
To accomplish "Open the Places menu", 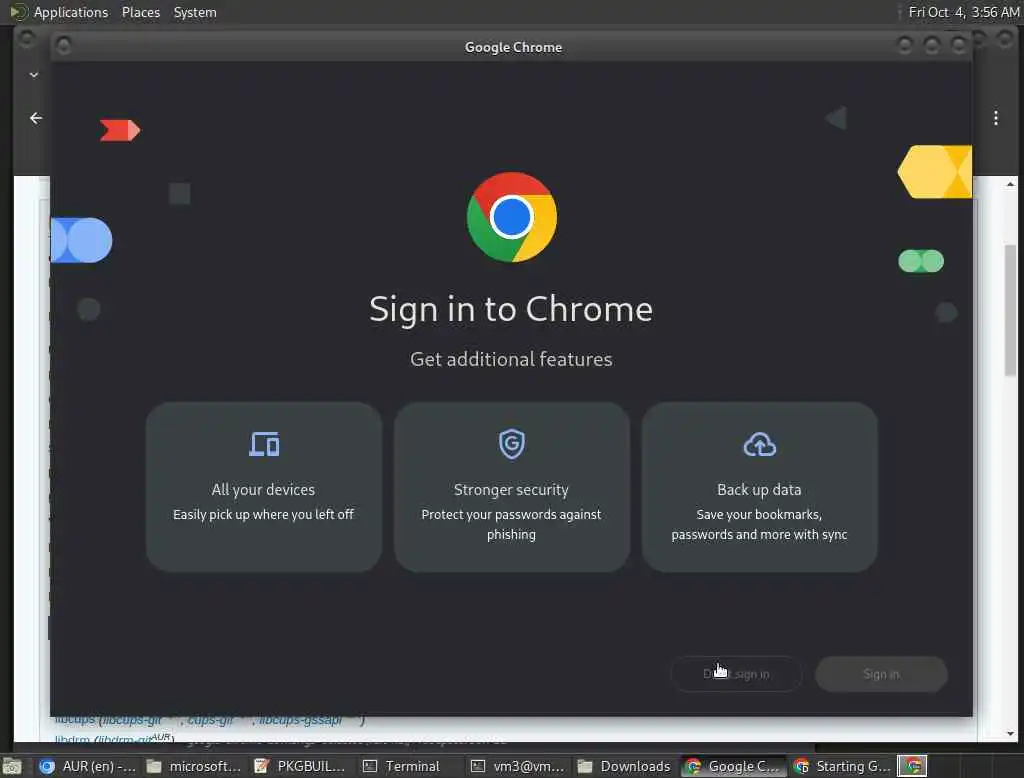I will pyautogui.click(x=140, y=12).
